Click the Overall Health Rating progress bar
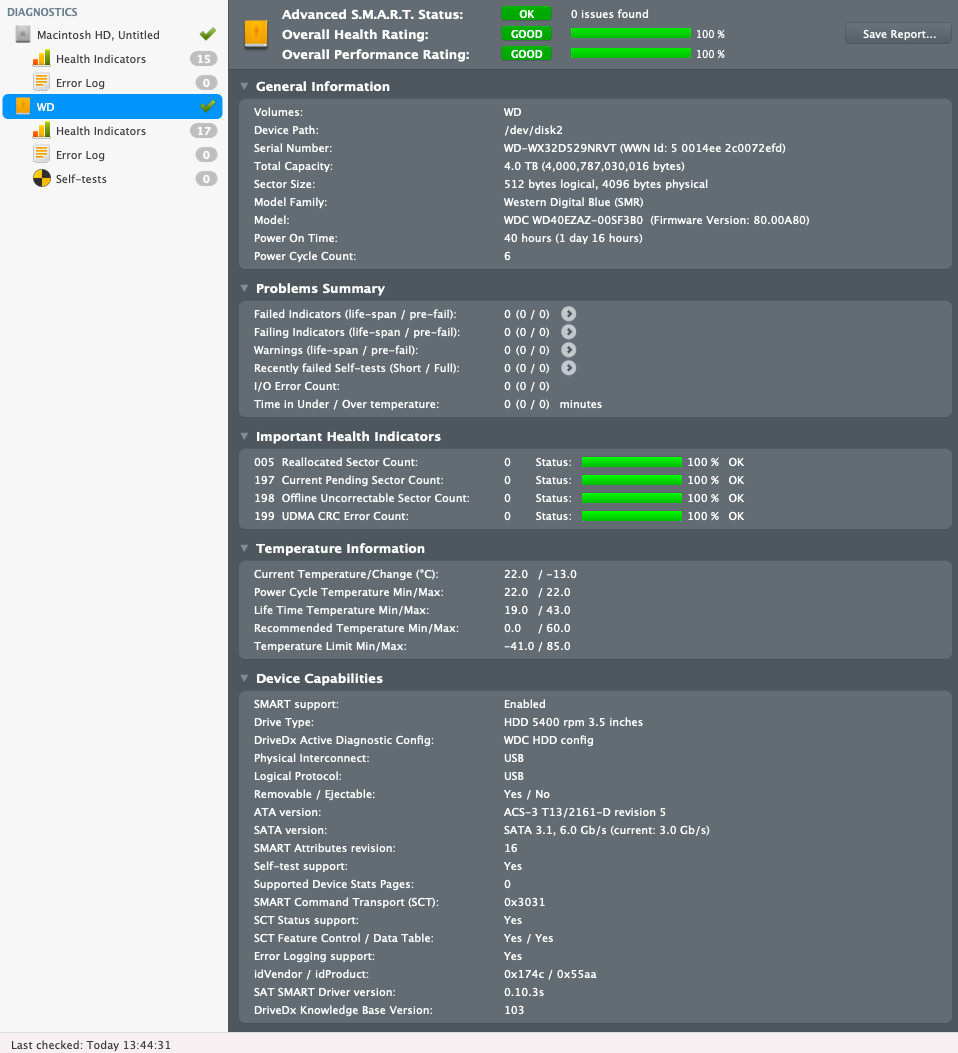958x1053 pixels. click(x=630, y=34)
